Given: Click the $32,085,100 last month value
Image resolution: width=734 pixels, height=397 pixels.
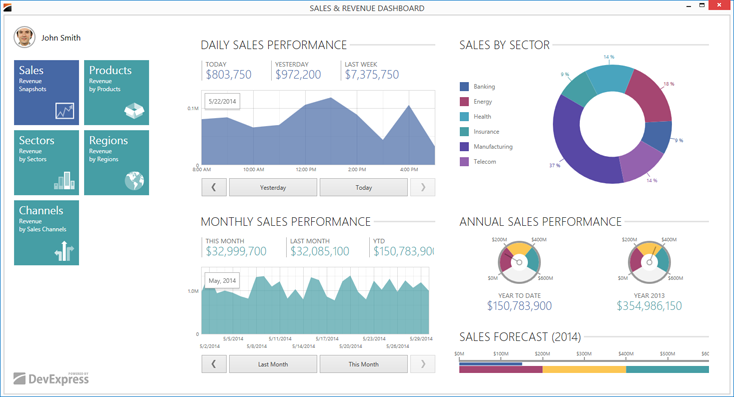Looking at the screenshot, I should tap(320, 251).
